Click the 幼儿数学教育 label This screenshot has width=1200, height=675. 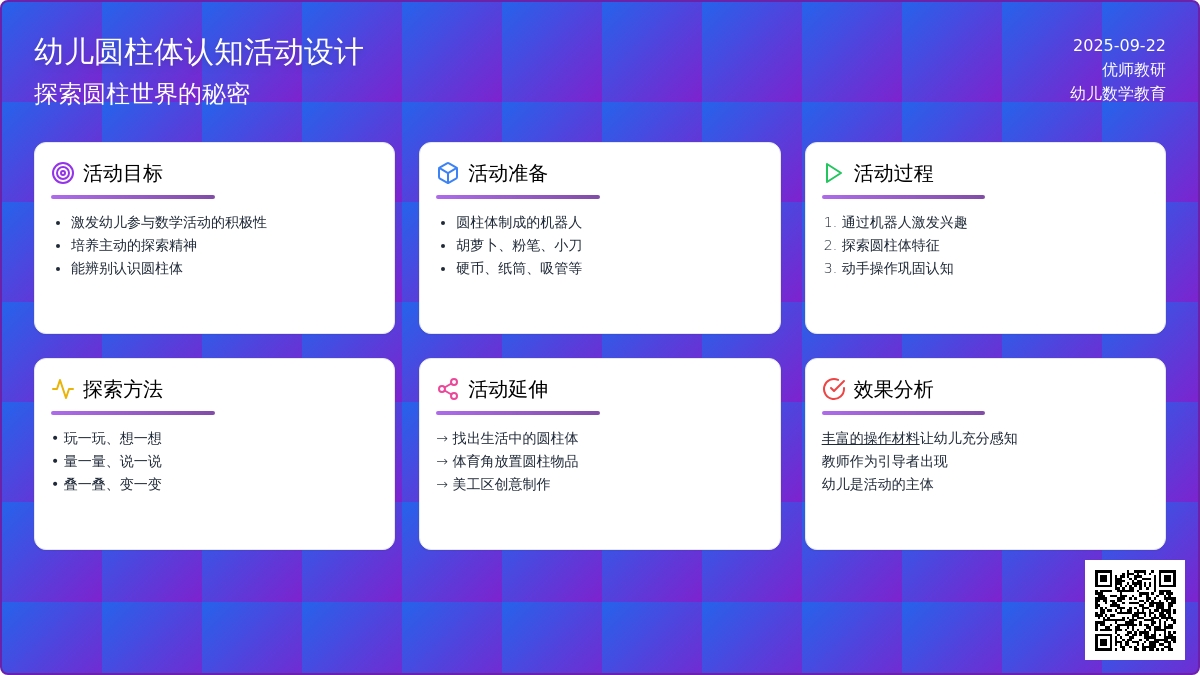point(1117,93)
